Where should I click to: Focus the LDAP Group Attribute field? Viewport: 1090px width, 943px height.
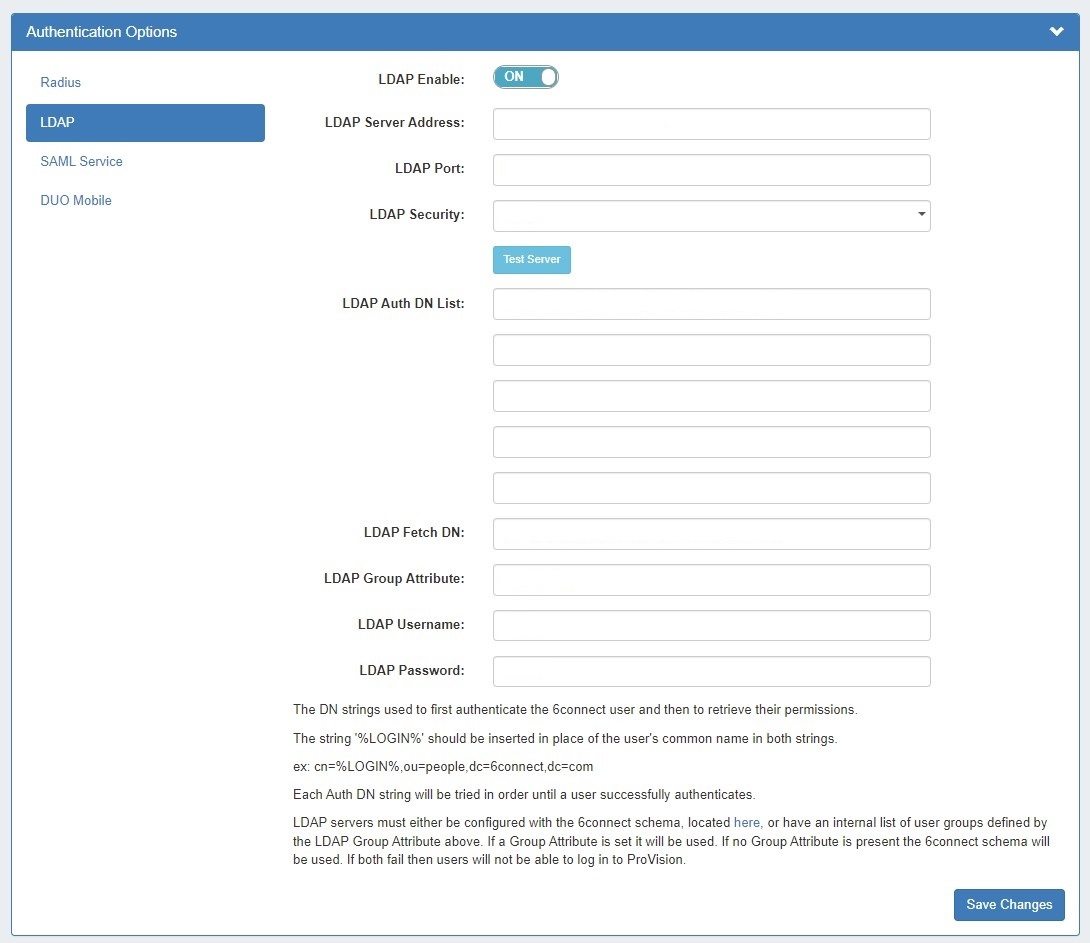point(711,580)
